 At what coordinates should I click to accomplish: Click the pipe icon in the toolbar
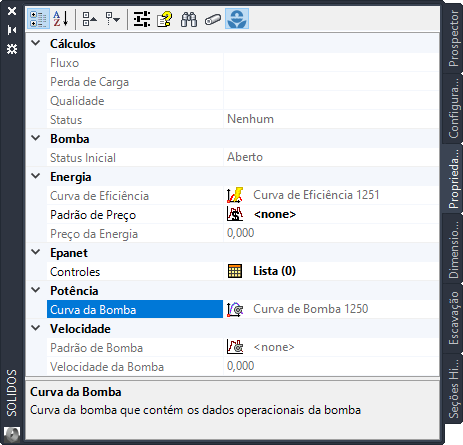213,19
